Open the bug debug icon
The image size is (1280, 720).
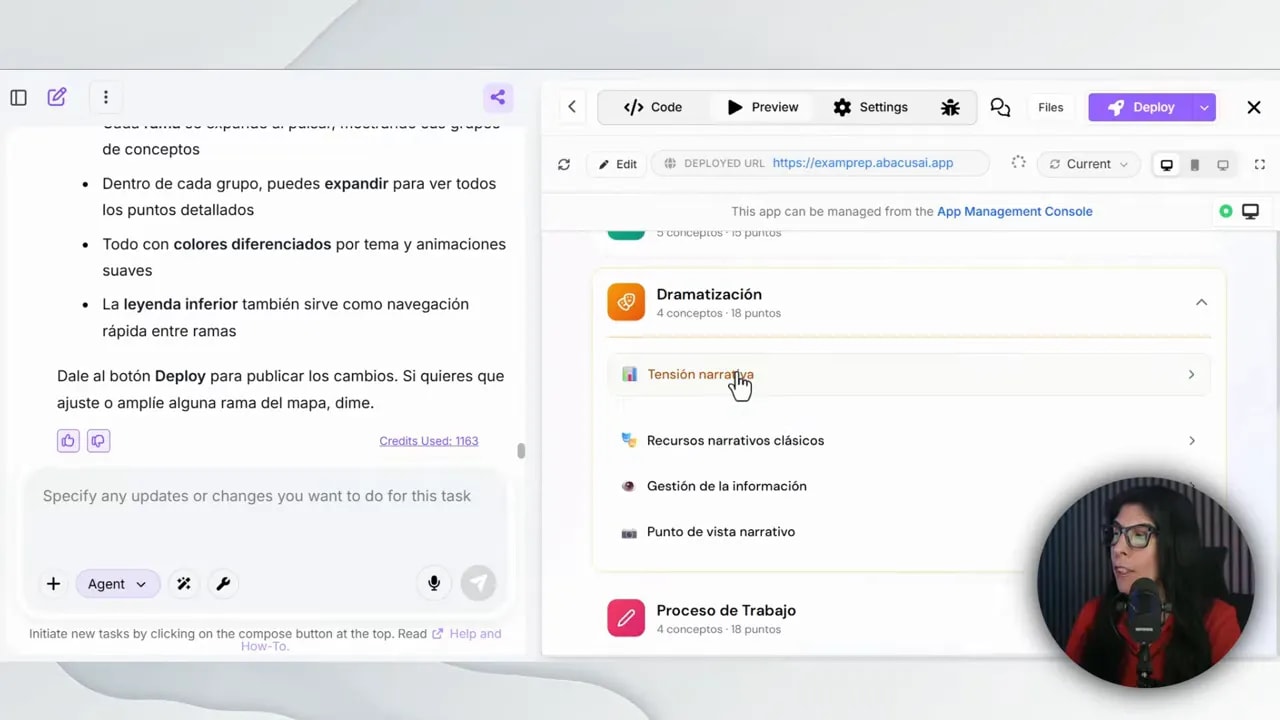[950, 107]
